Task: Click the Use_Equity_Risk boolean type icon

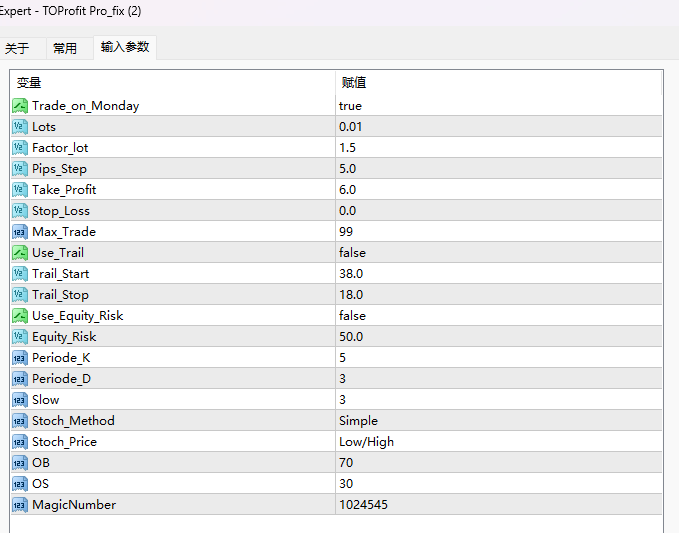Action: point(20,316)
